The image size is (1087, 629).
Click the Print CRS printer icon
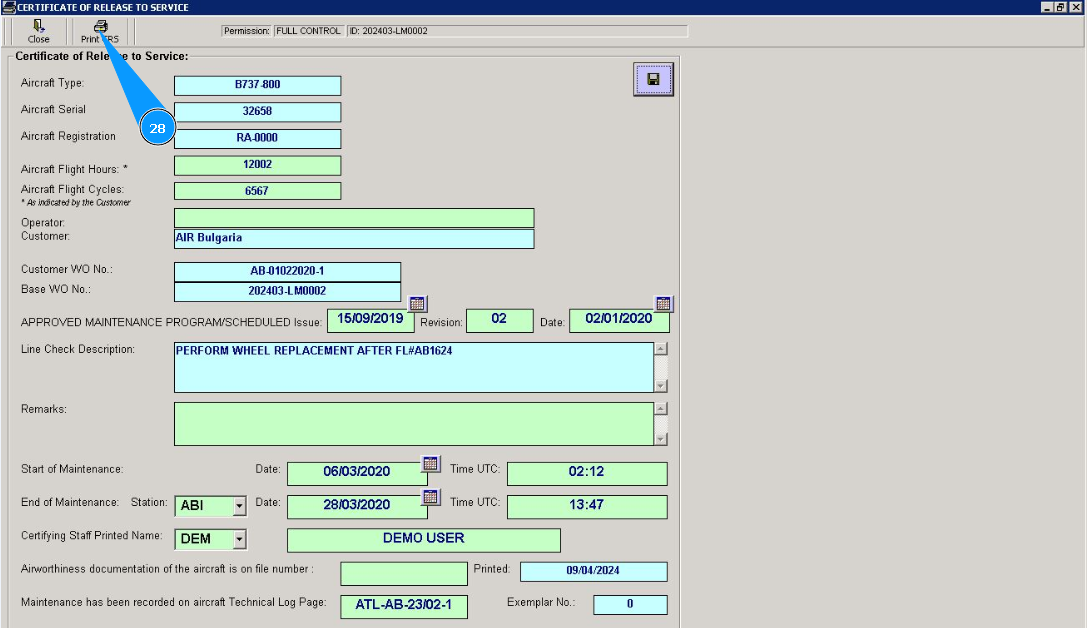pos(100,27)
